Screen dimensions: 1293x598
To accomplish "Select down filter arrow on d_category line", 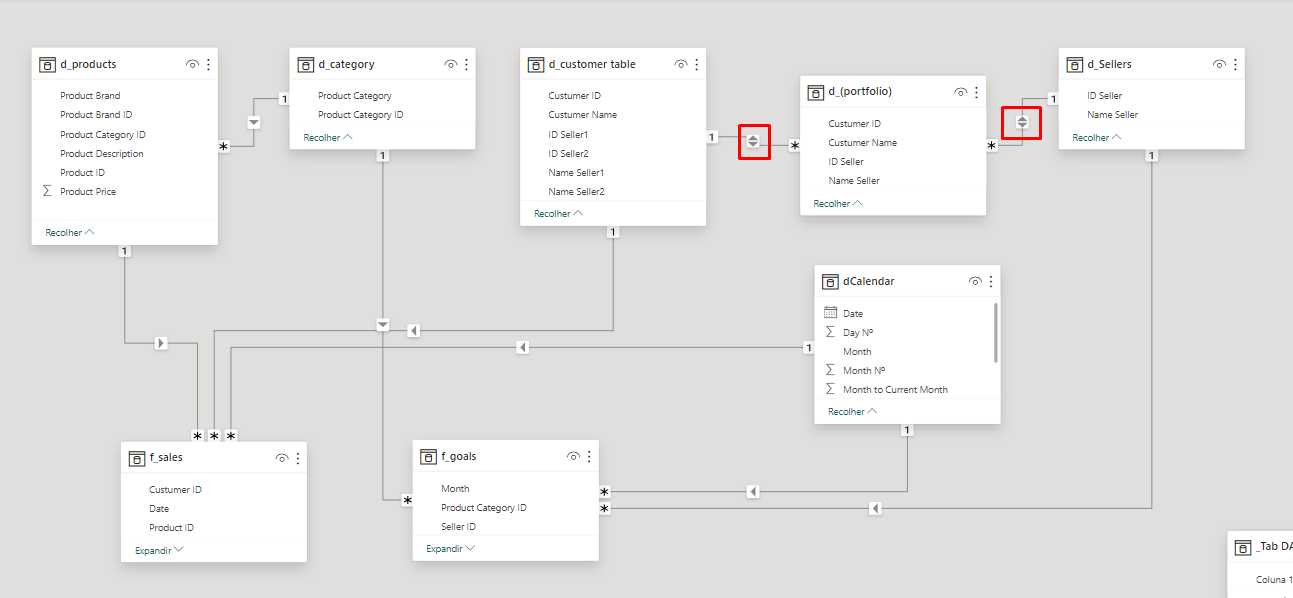I will pyautogui.click(x=382, y=324).
